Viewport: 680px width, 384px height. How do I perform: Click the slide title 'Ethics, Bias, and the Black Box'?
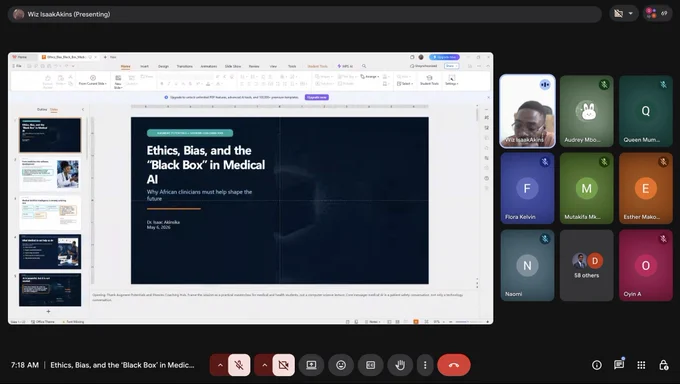[206, 165]
